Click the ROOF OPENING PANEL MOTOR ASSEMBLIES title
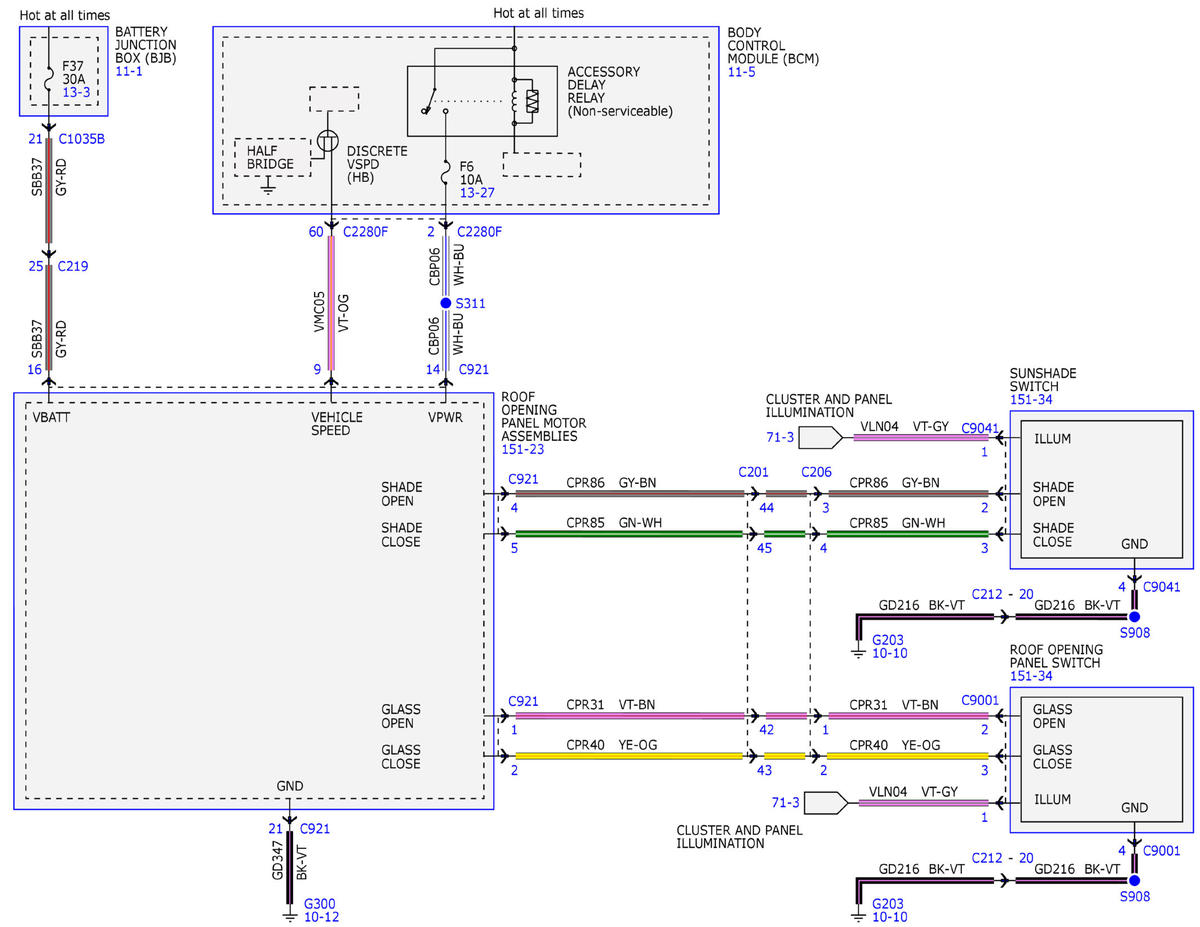 click(x=543, y=417)
